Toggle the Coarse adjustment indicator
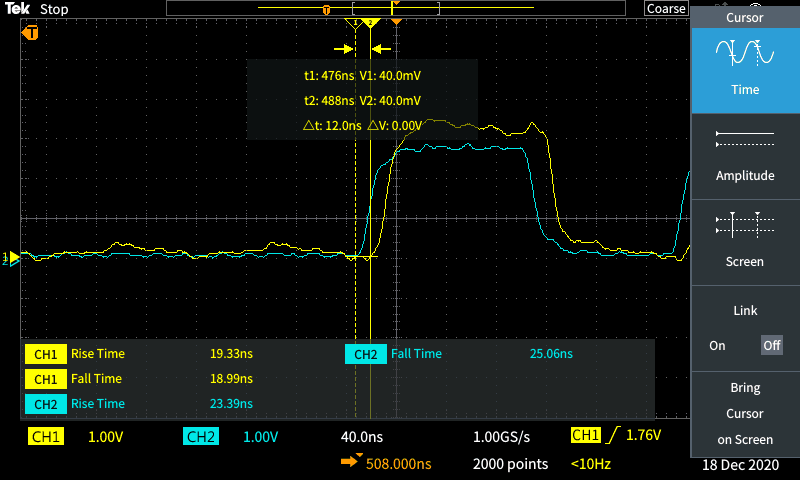Viewport: 800px width, 480px height. point(666,9)
